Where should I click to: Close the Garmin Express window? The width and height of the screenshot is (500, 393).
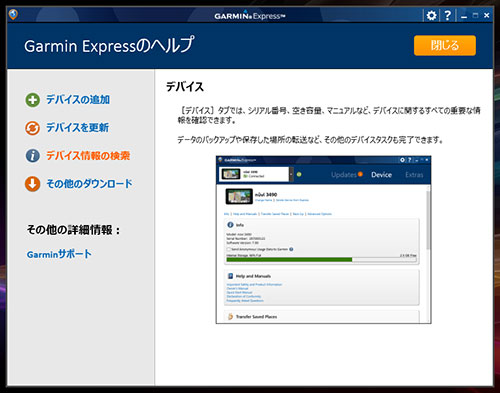487,15
